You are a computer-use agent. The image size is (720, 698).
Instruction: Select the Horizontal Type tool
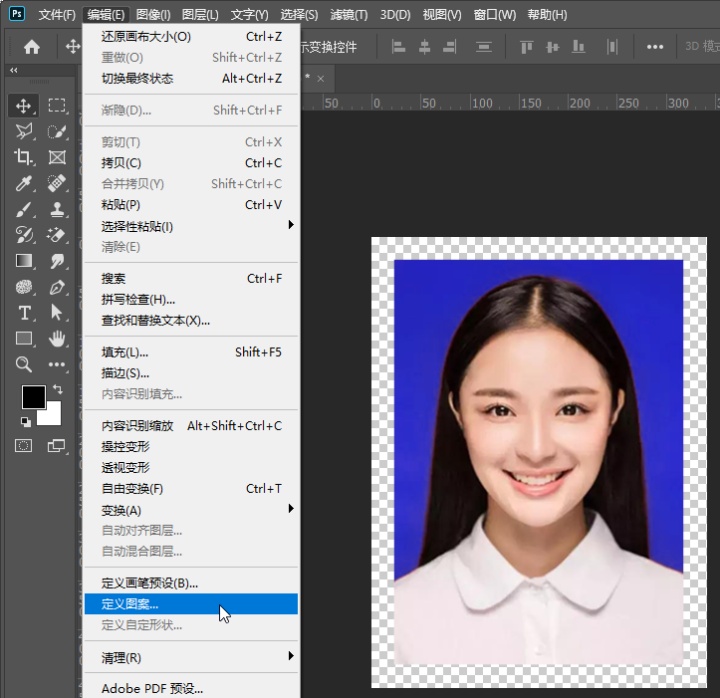pos(23,313)
